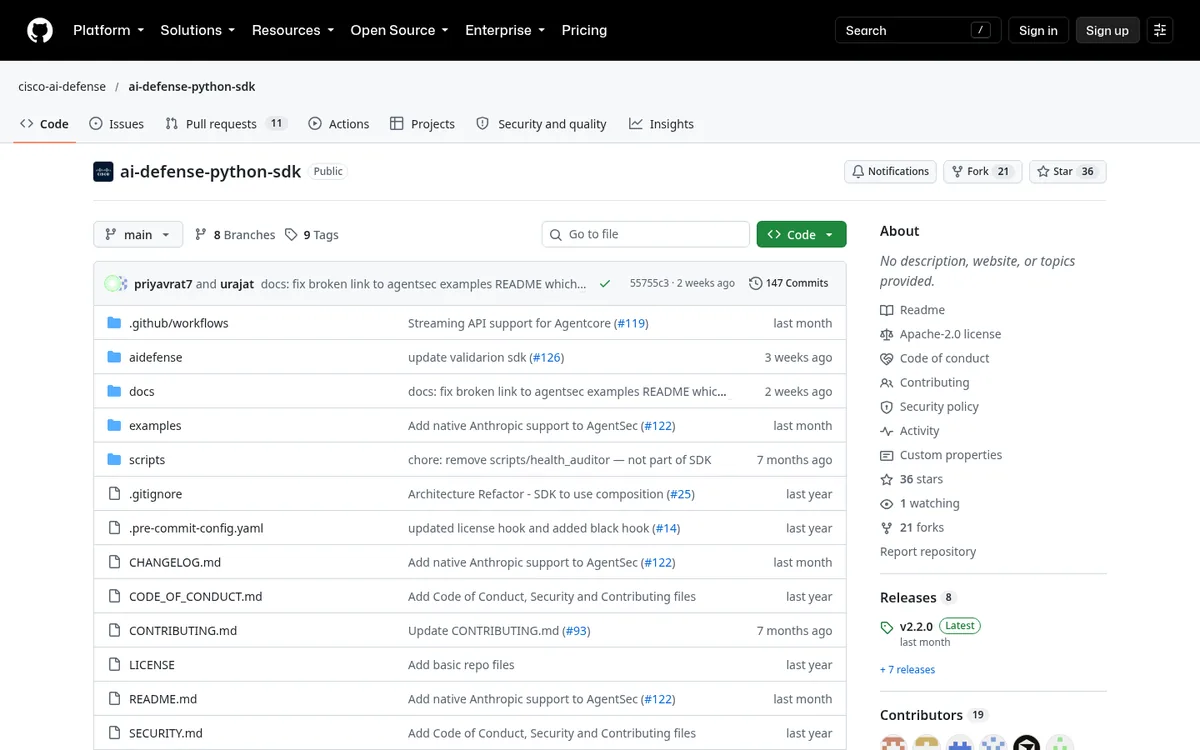Open the docs folder

[x=141, y=392]
